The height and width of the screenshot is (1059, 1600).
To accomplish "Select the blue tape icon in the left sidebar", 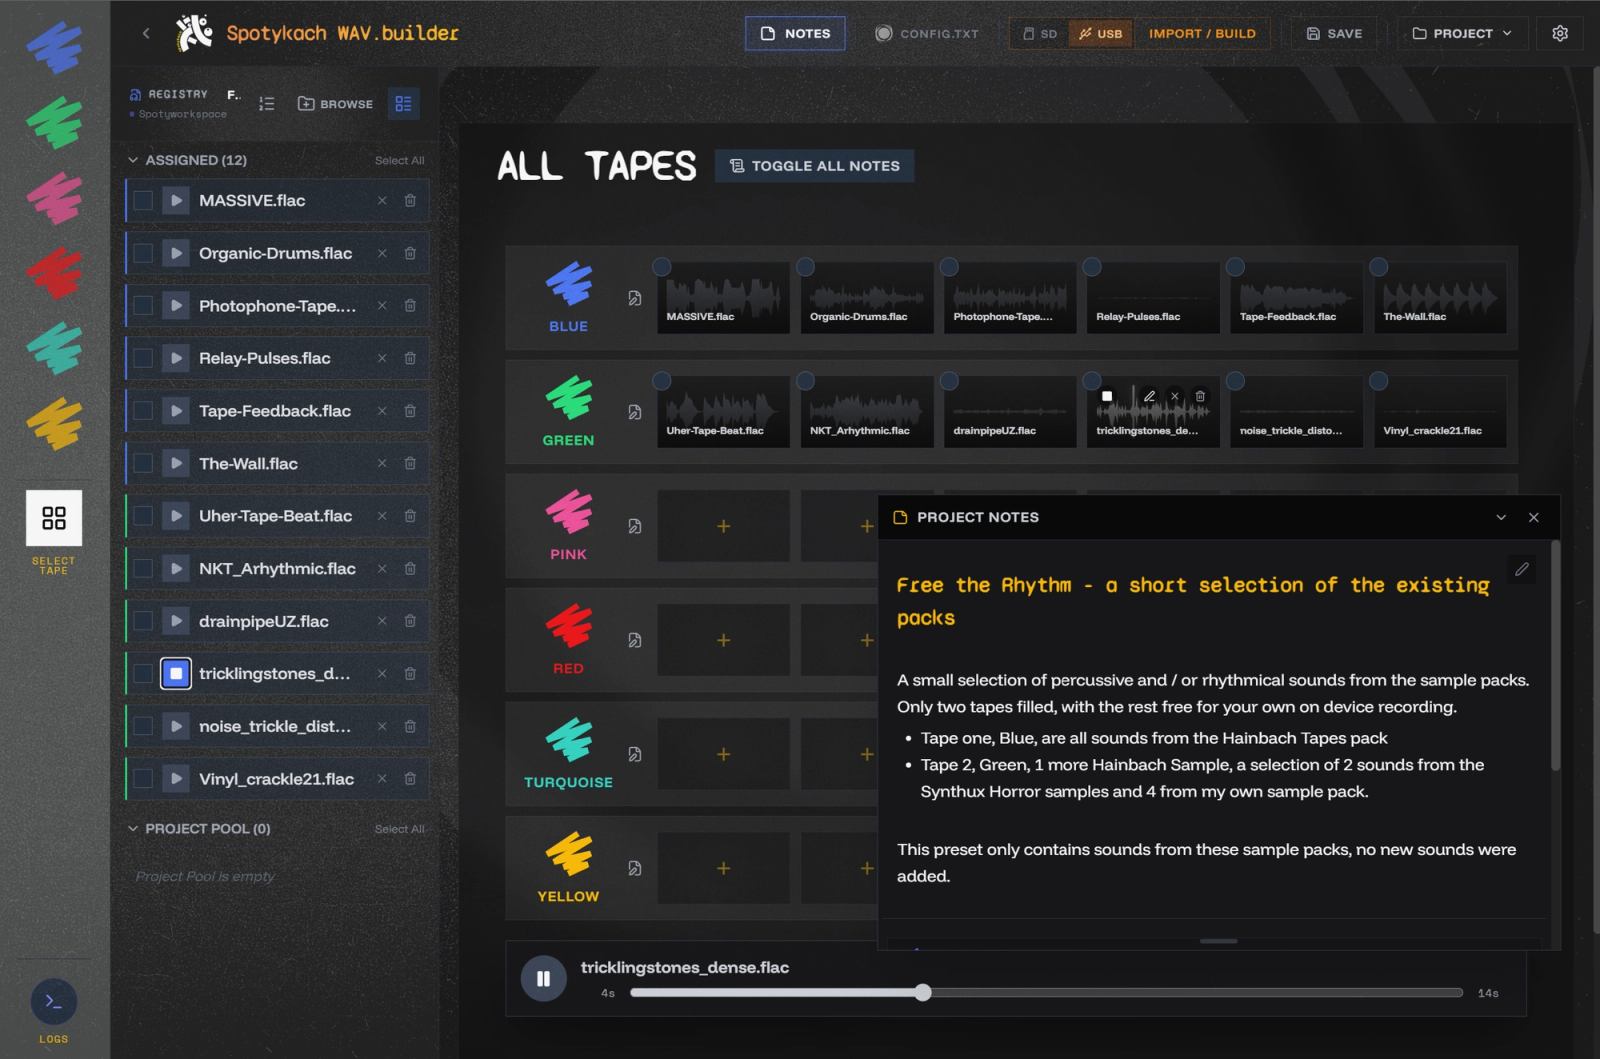I will point(54,47).
